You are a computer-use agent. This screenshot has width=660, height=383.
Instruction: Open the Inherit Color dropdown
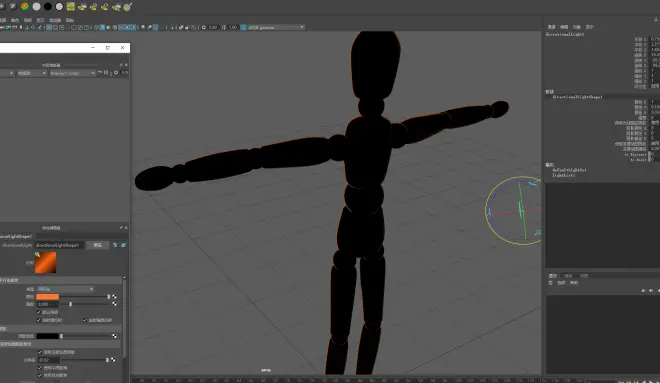coord(72,73)
